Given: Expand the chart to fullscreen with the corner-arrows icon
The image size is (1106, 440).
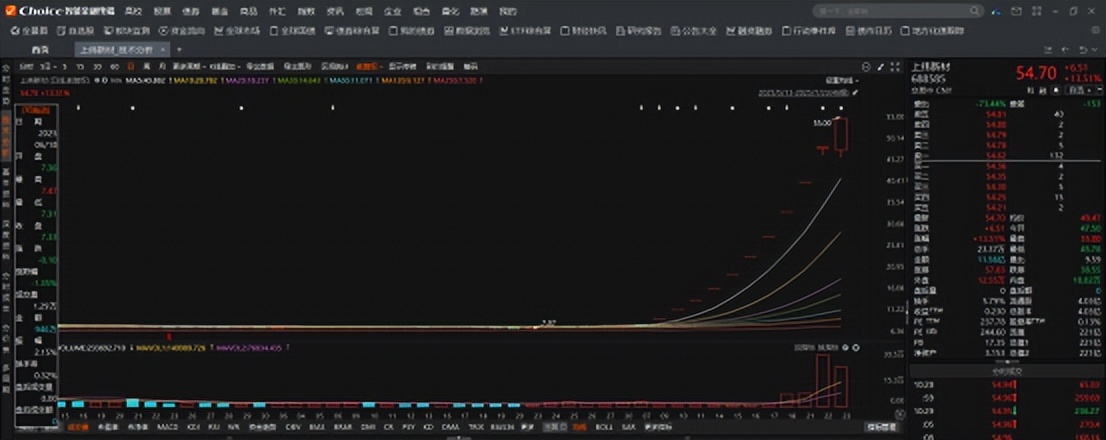Looking at the screenshot, I should coord(895,67).
